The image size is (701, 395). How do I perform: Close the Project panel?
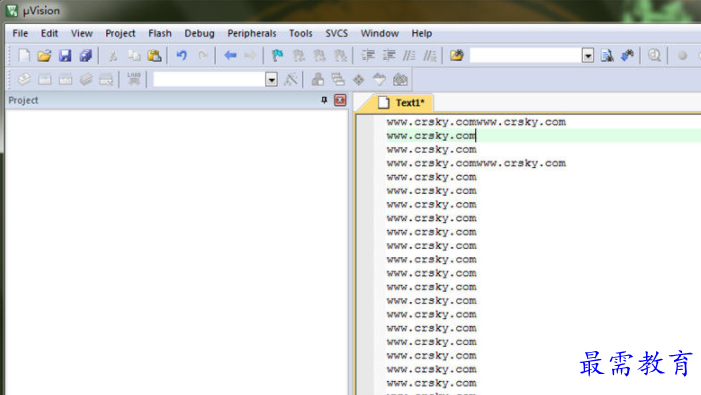point(340,100)
